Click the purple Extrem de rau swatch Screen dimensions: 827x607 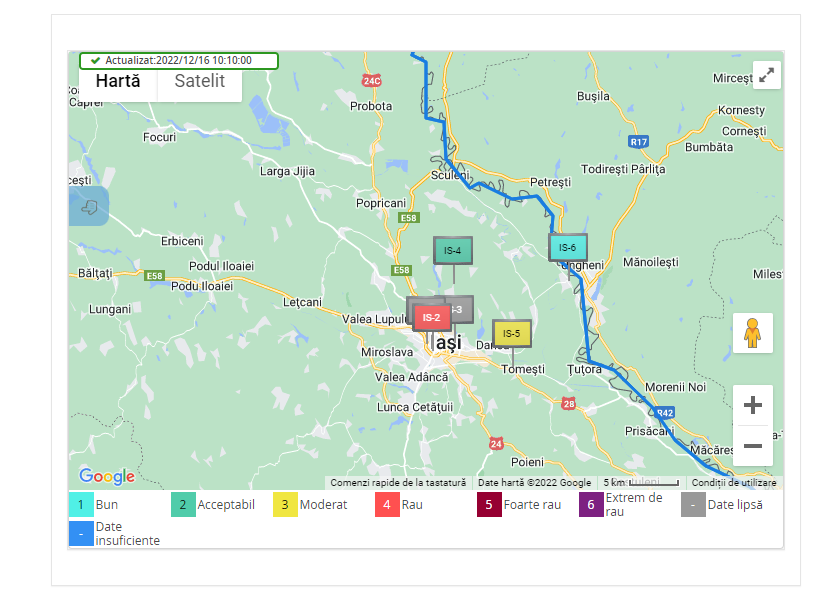(x=591, y=505)
